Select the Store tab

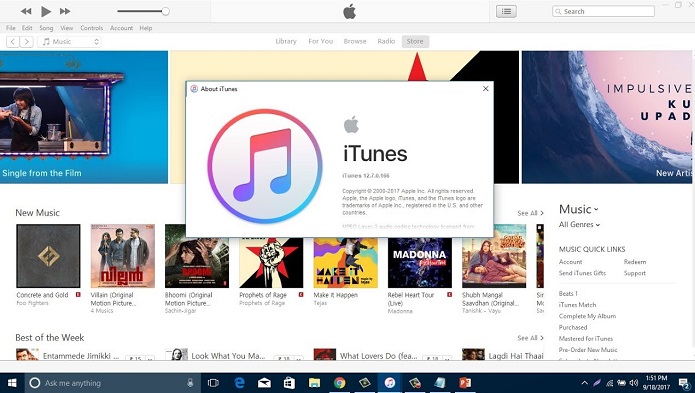(x=415, y=41)
